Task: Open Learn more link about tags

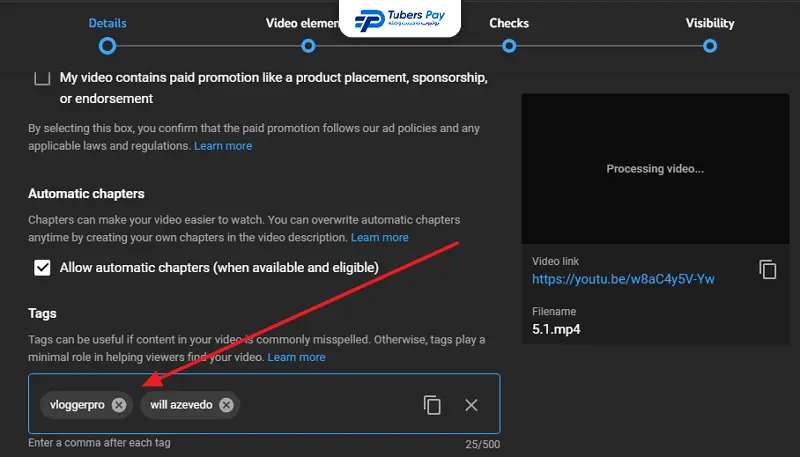Action: [296, 357]
